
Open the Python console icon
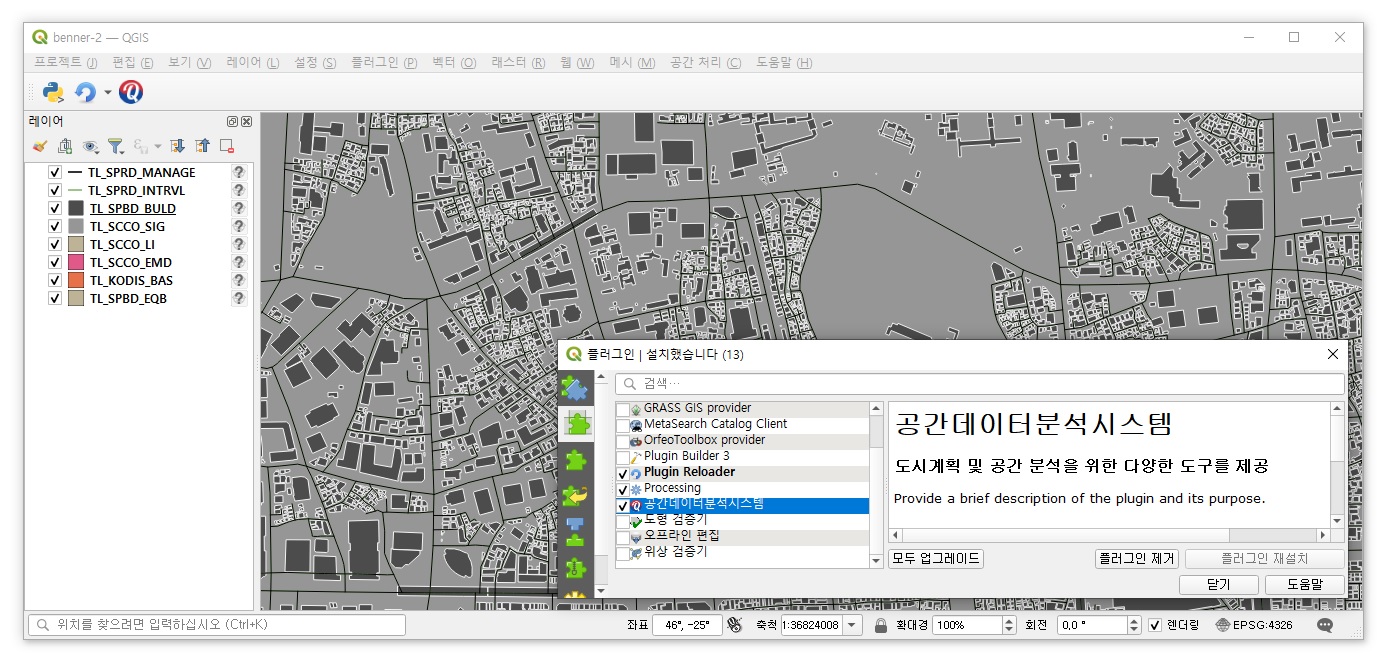(54, 92)
